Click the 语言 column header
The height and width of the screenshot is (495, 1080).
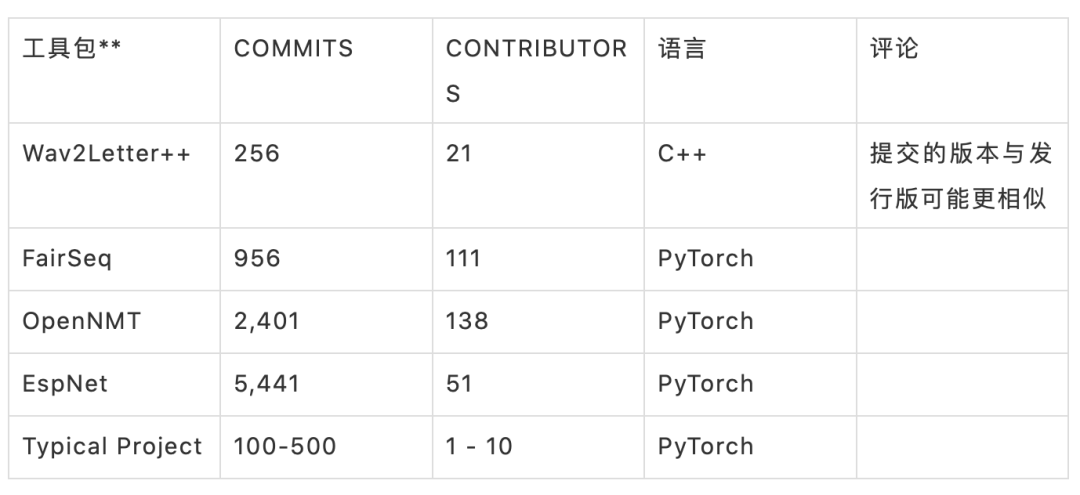(682, 50)
